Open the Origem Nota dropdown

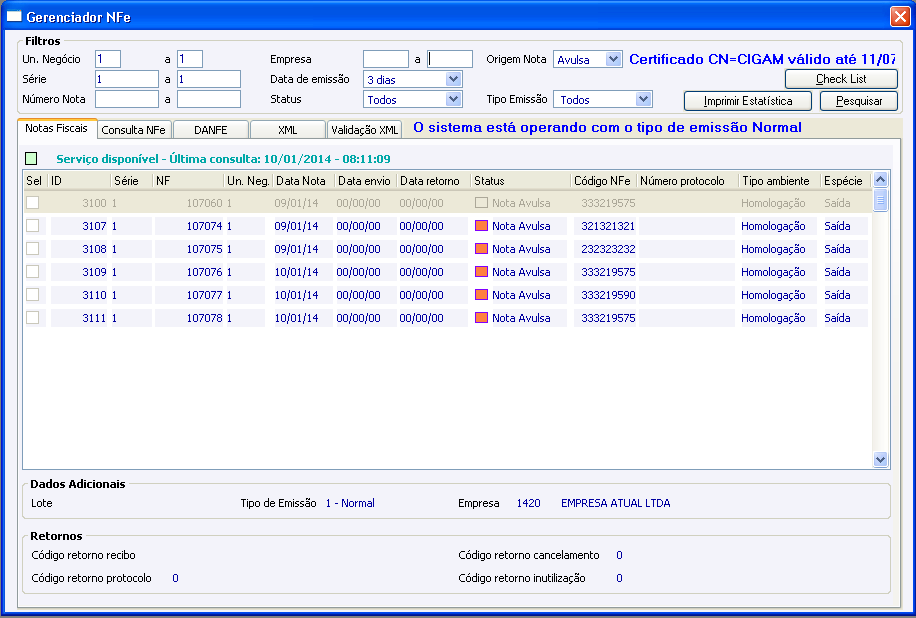tap(614, 59)
